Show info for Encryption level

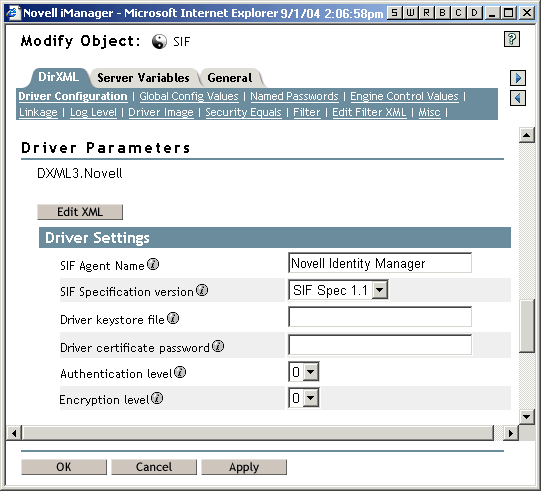pos(157,399)
